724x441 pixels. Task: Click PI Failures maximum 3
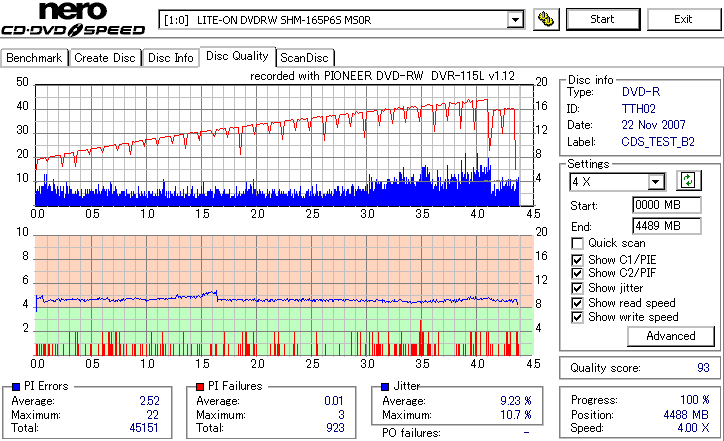pyautogui.click(x=342, y=415)
